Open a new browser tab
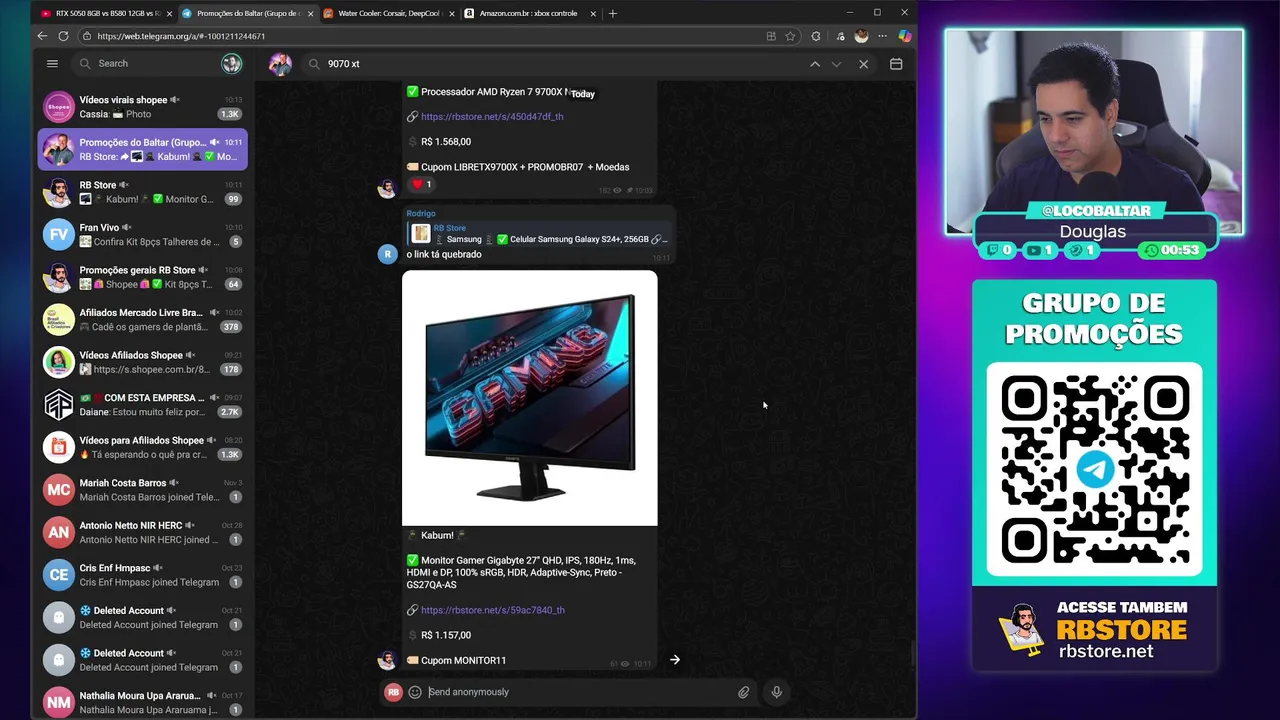Viewport: 1280px width, 720px height. coord(613,14)
